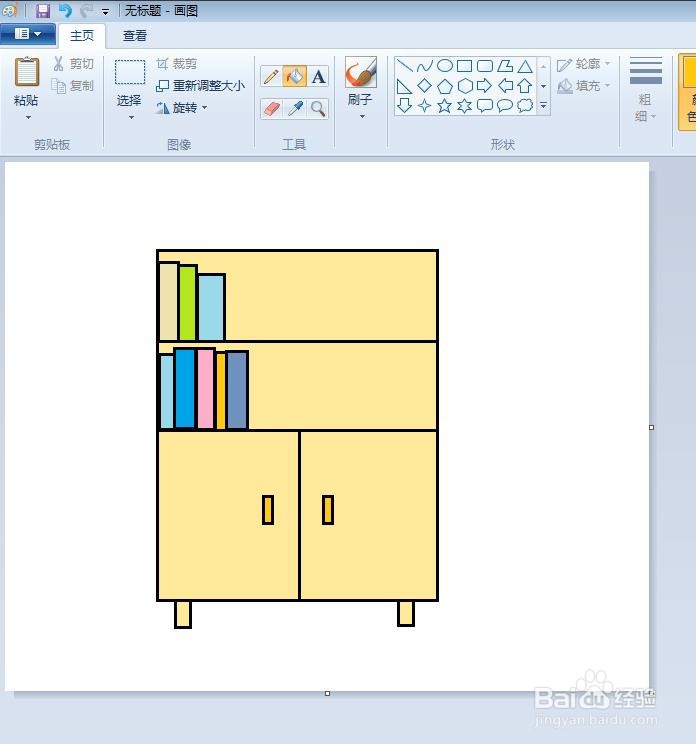Open the Outline dropdown

[x=584, y=64]
